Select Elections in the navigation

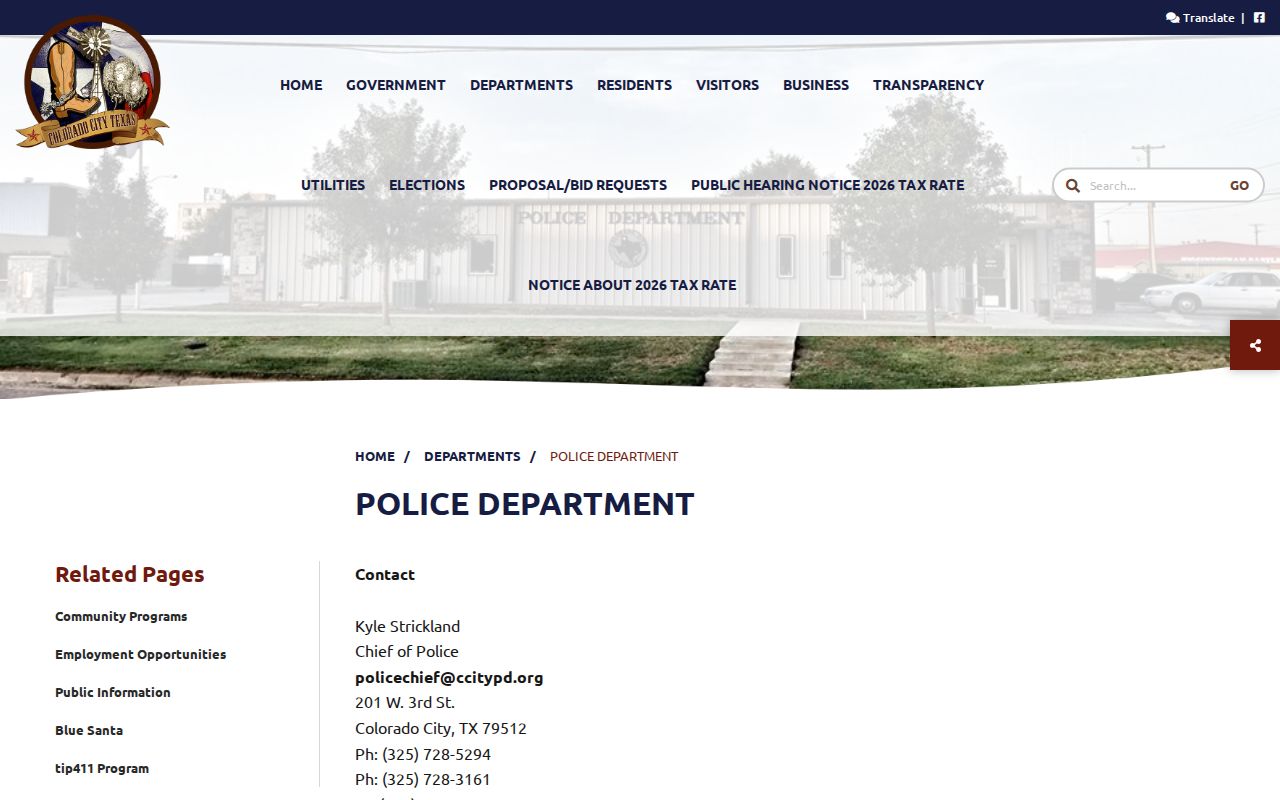coord(427,185)
